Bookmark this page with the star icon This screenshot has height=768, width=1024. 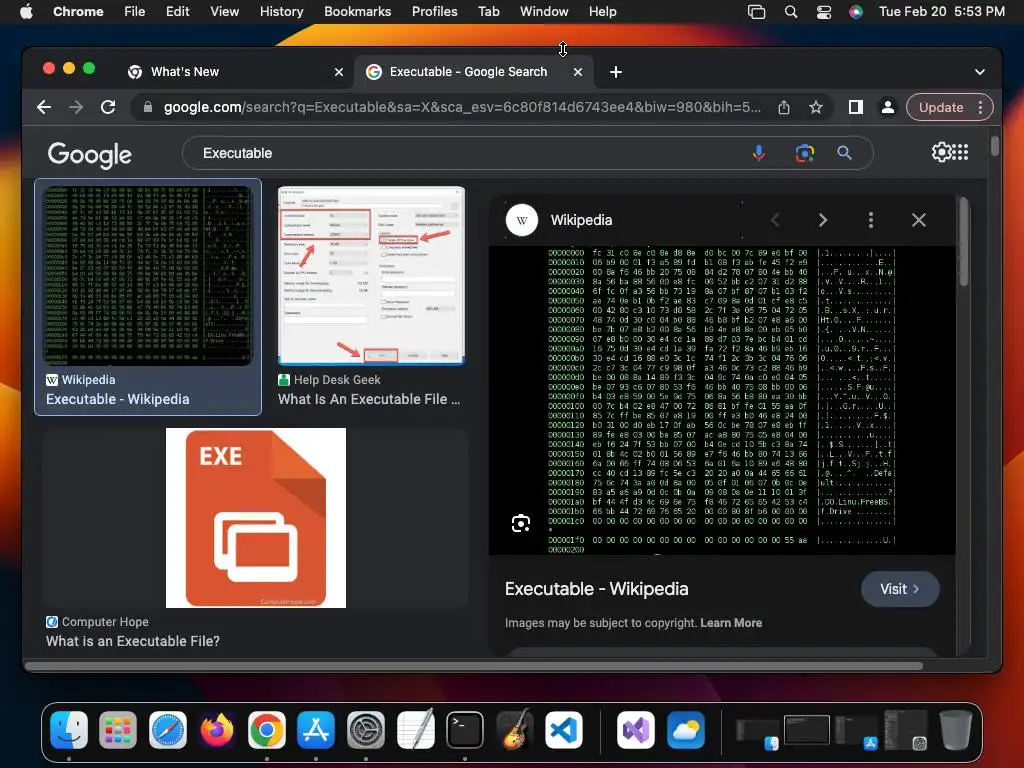click(x=816, y=107)
